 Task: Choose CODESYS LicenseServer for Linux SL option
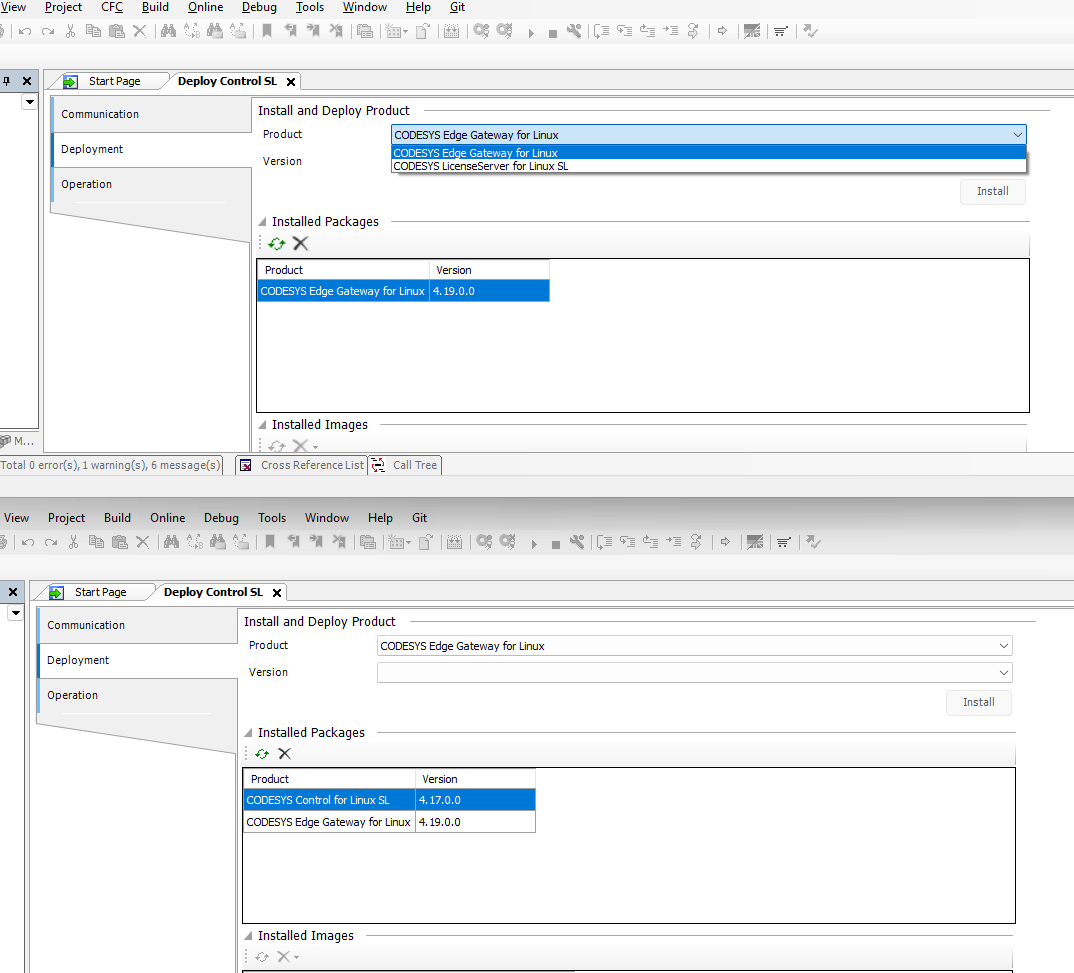point(481,167)
